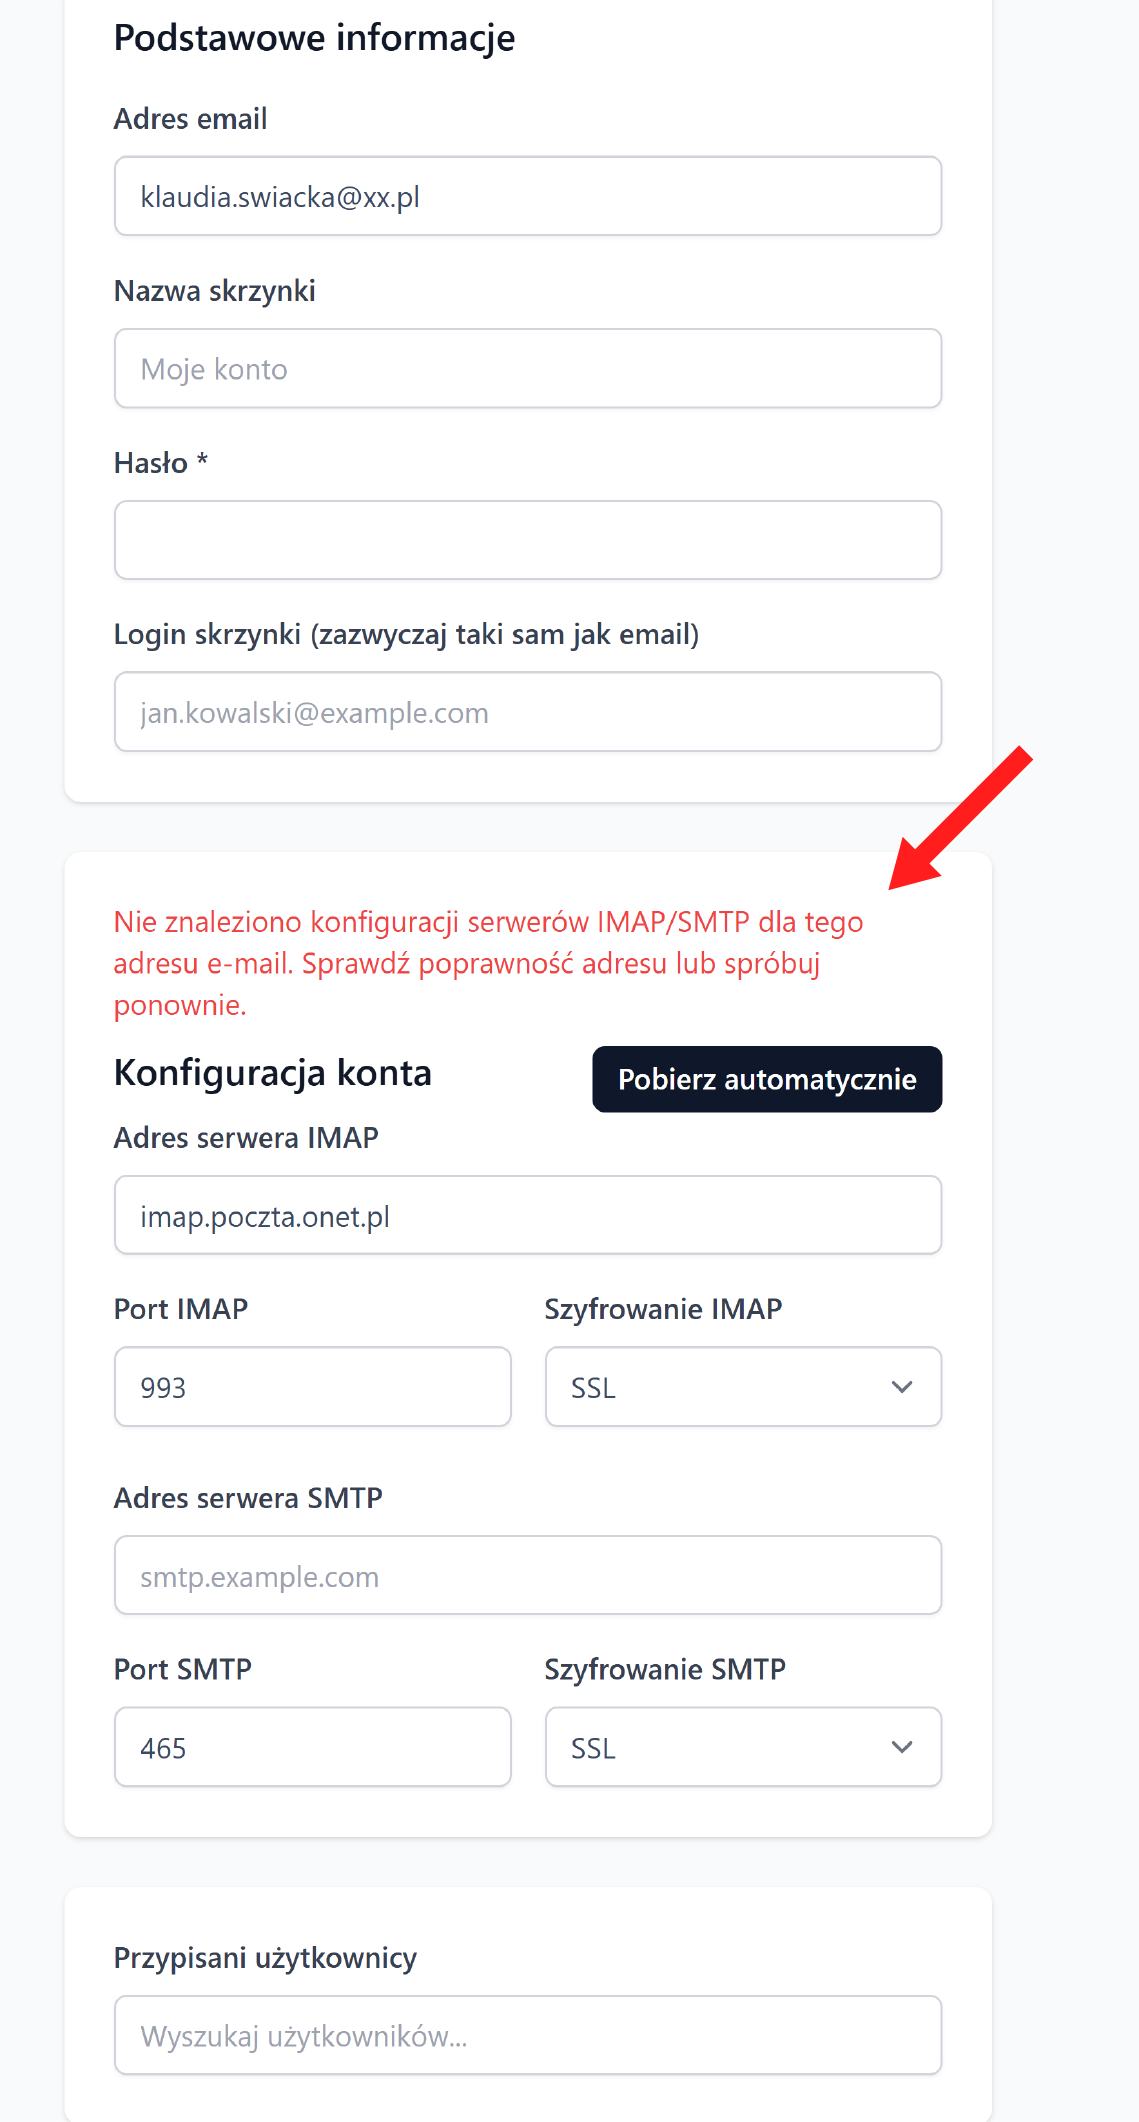Click the Nazwa skrzynki label

pos(214,291)
